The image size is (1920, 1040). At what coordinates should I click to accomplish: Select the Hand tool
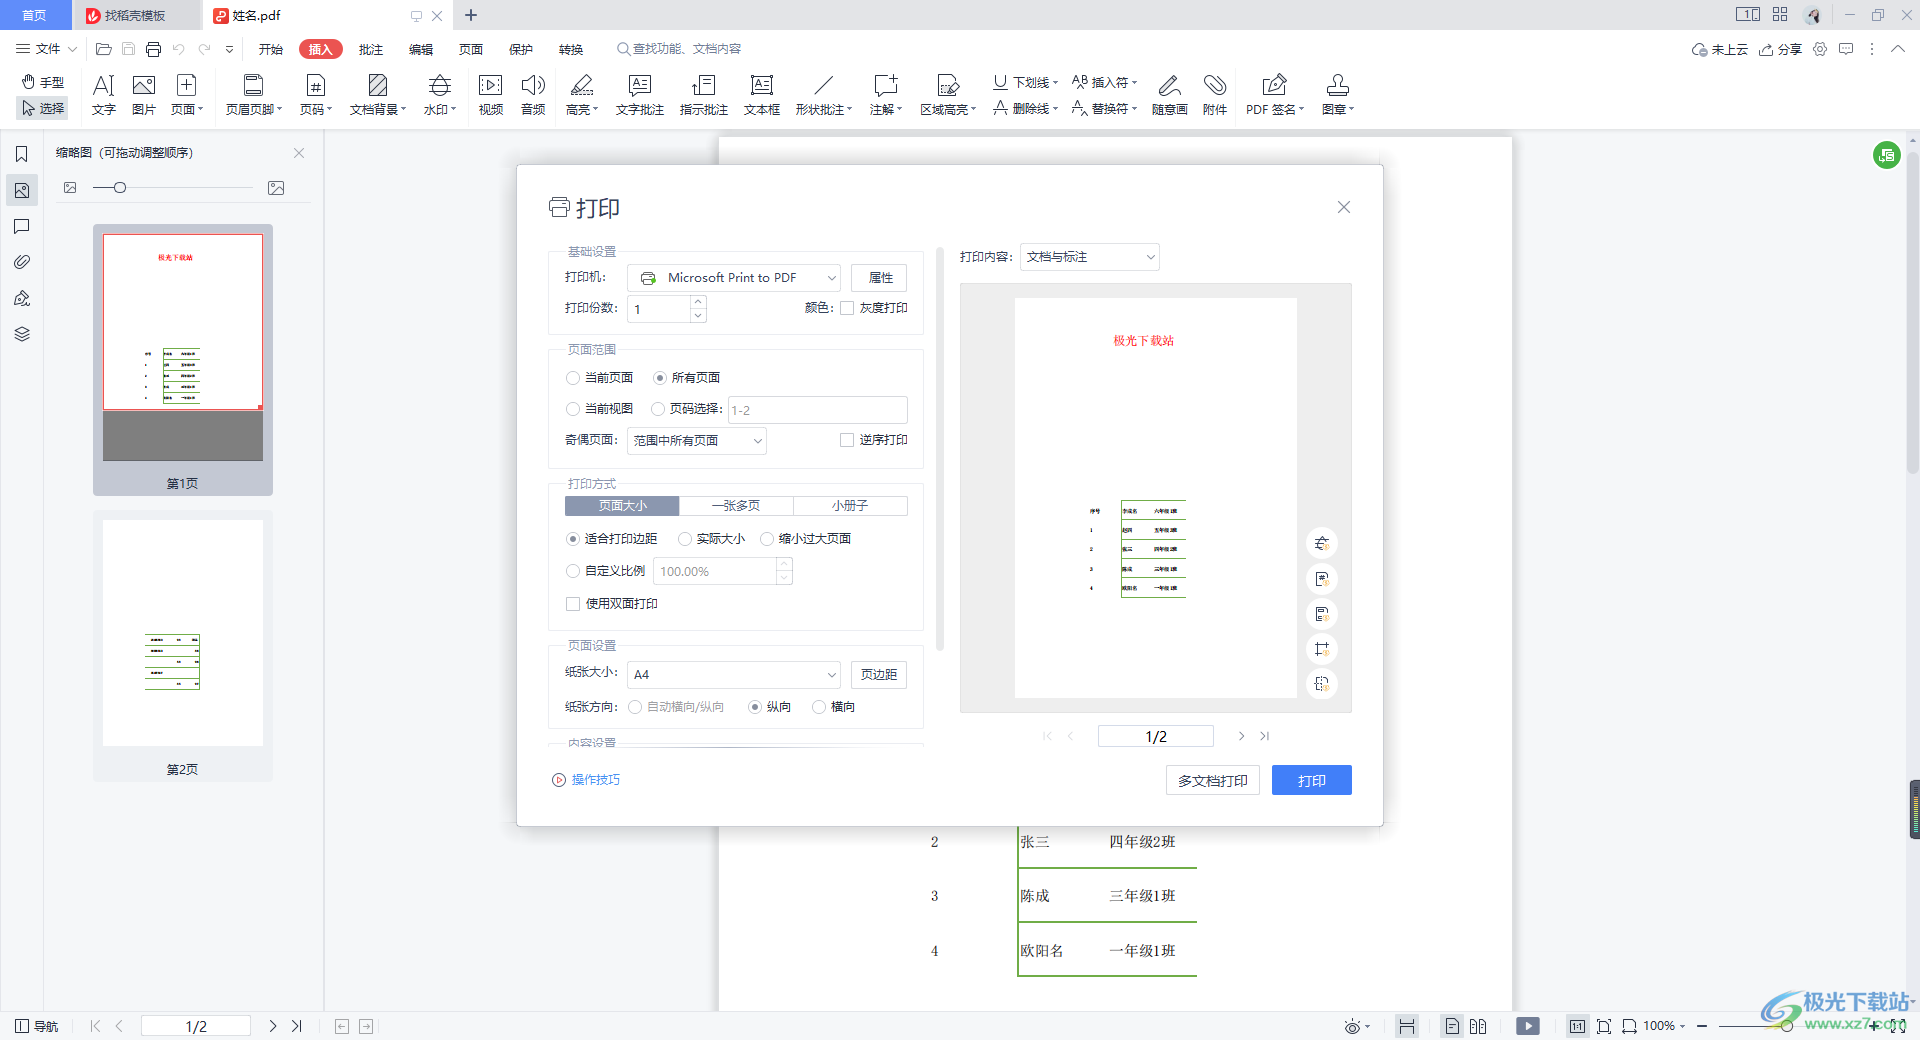43,82
